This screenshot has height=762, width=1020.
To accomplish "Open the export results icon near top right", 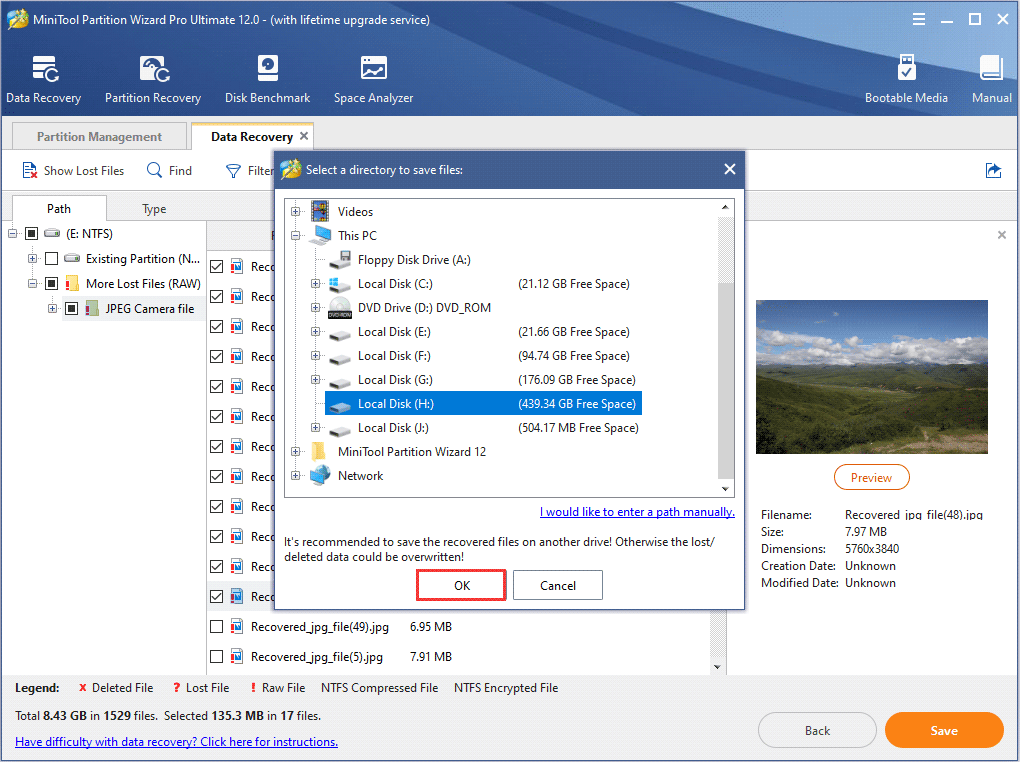I will click(993, 171).
